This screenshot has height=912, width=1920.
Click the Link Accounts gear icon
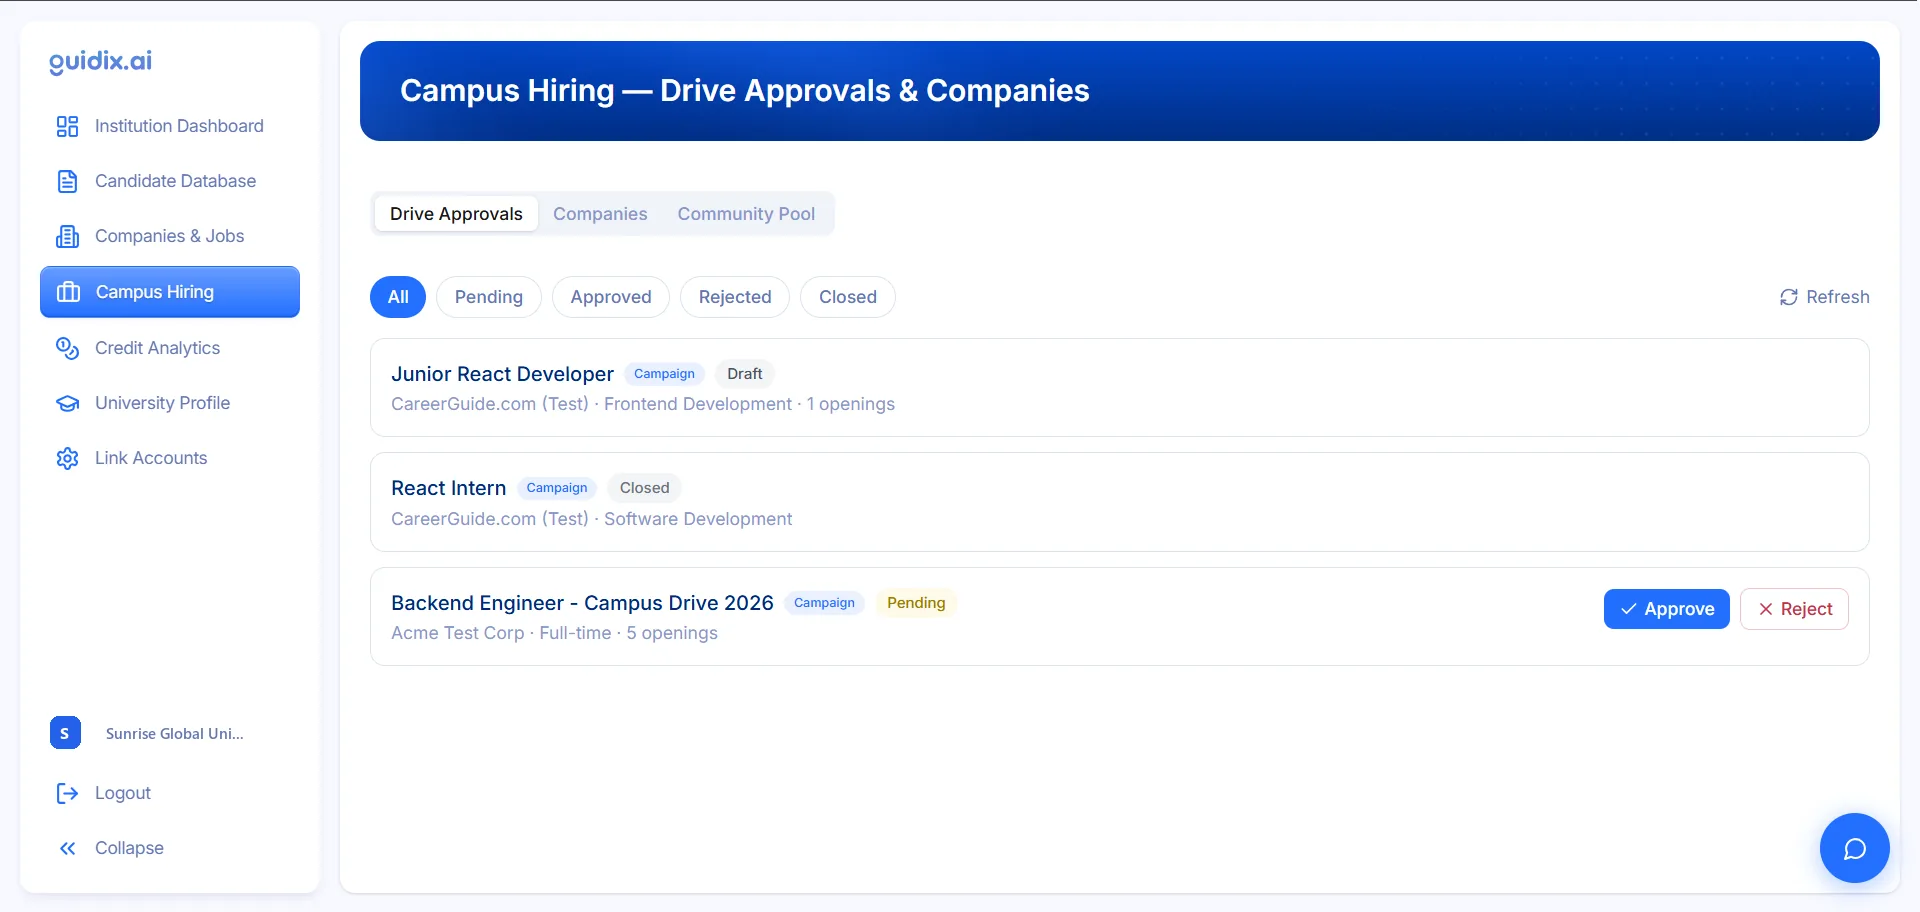point(67,458)
